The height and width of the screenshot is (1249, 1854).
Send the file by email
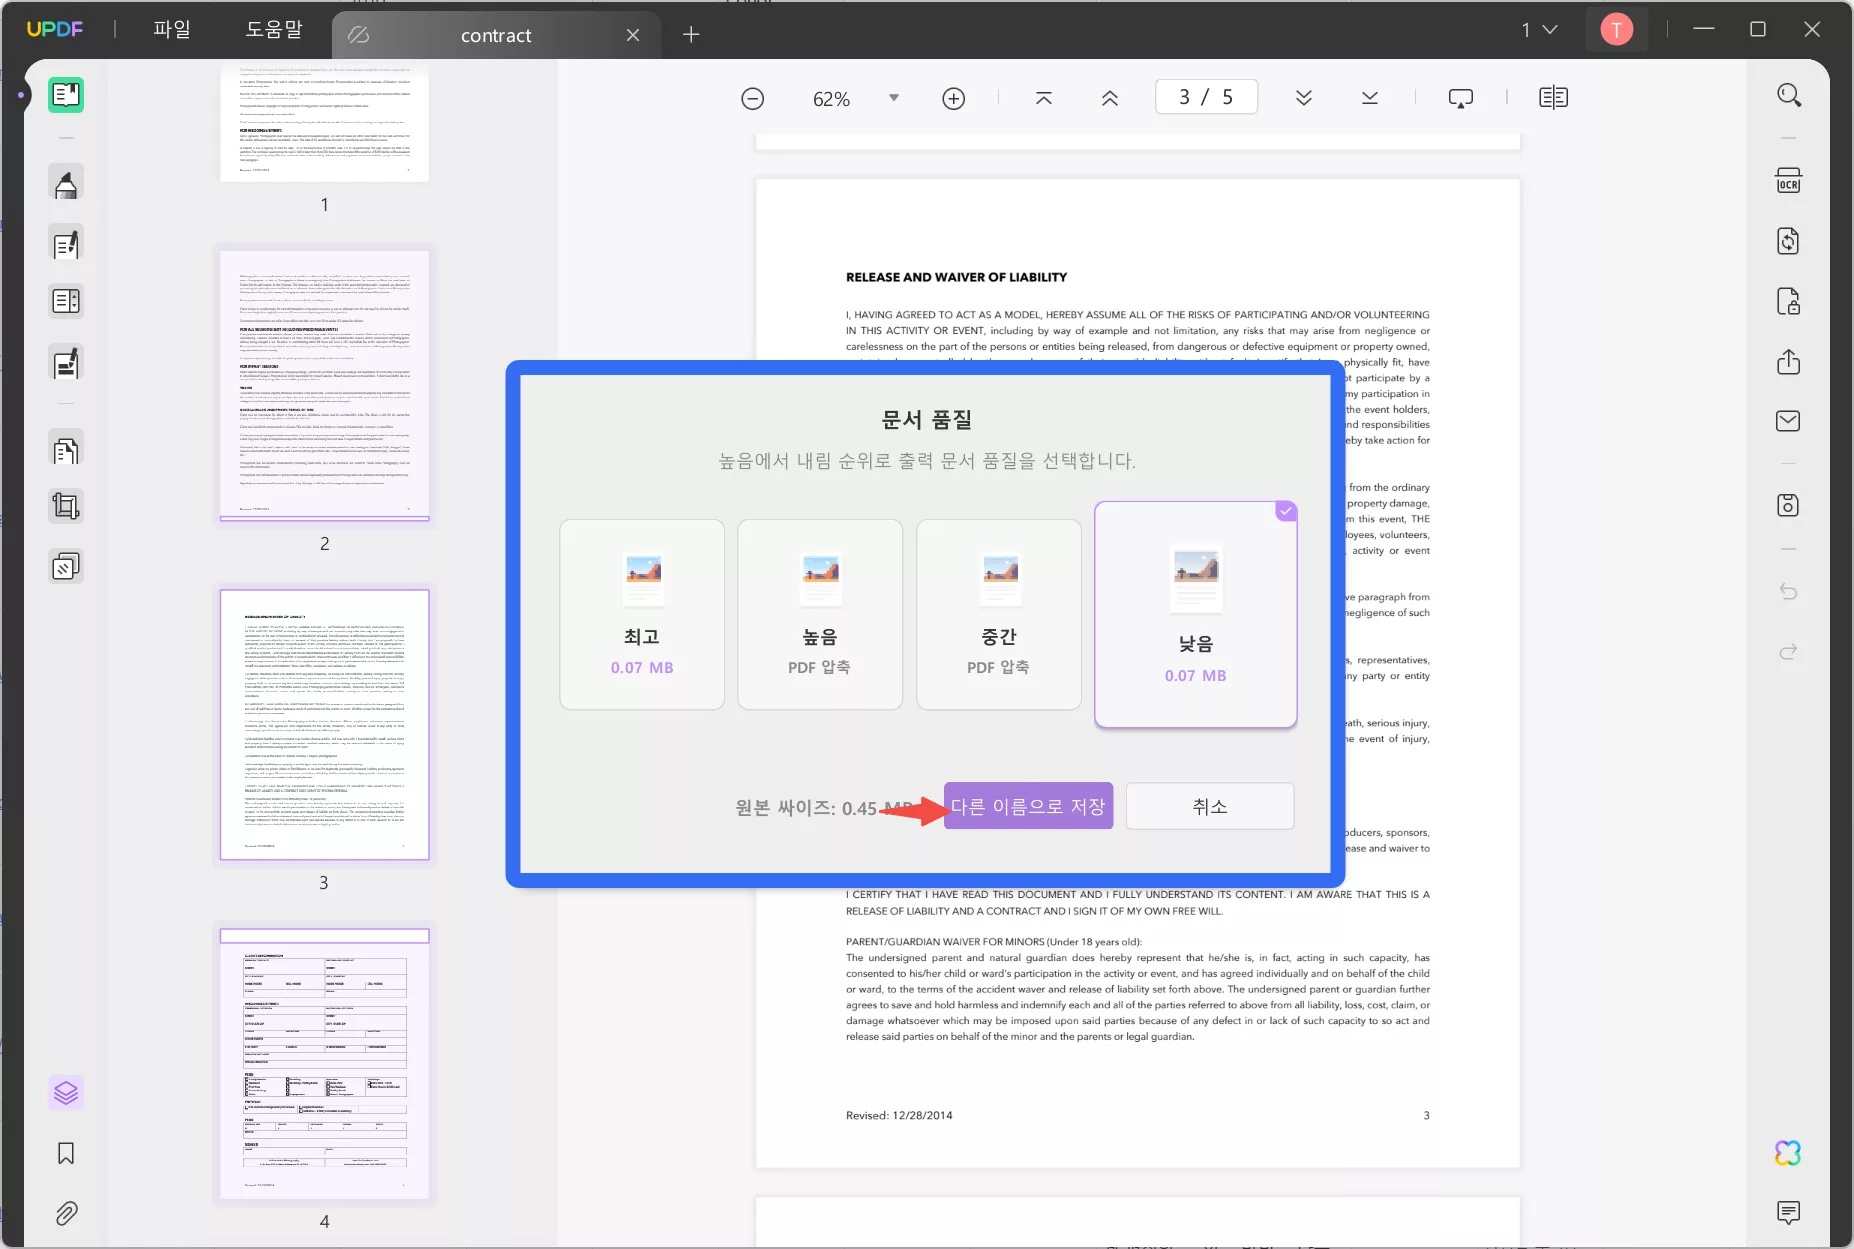pyautogui.click(x=1789, y=421)
